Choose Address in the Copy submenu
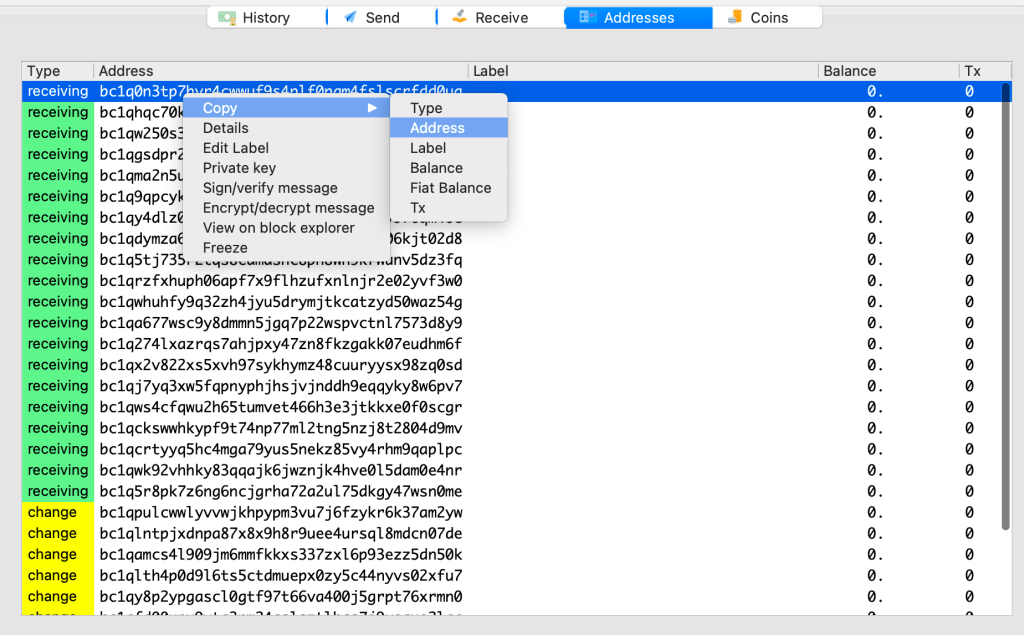The width and height of the screenshot is (1024, 635). pyautogui.click(x=437, y=128)
